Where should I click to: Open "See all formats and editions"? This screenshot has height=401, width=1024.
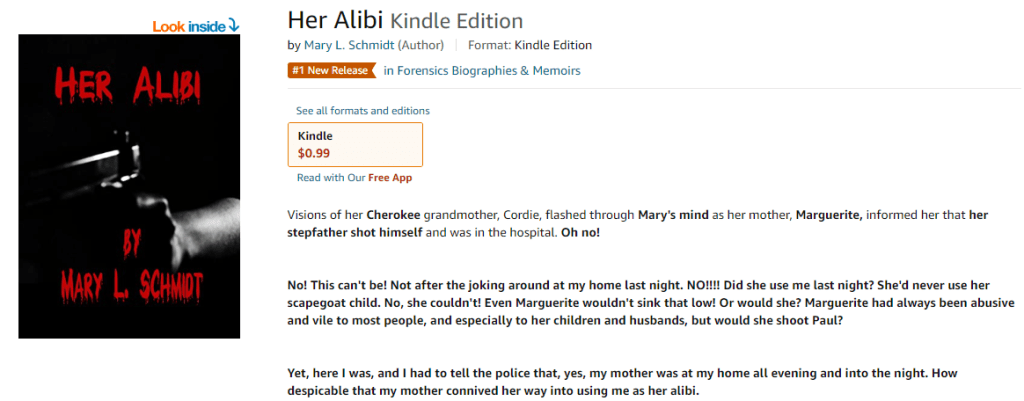363,110
